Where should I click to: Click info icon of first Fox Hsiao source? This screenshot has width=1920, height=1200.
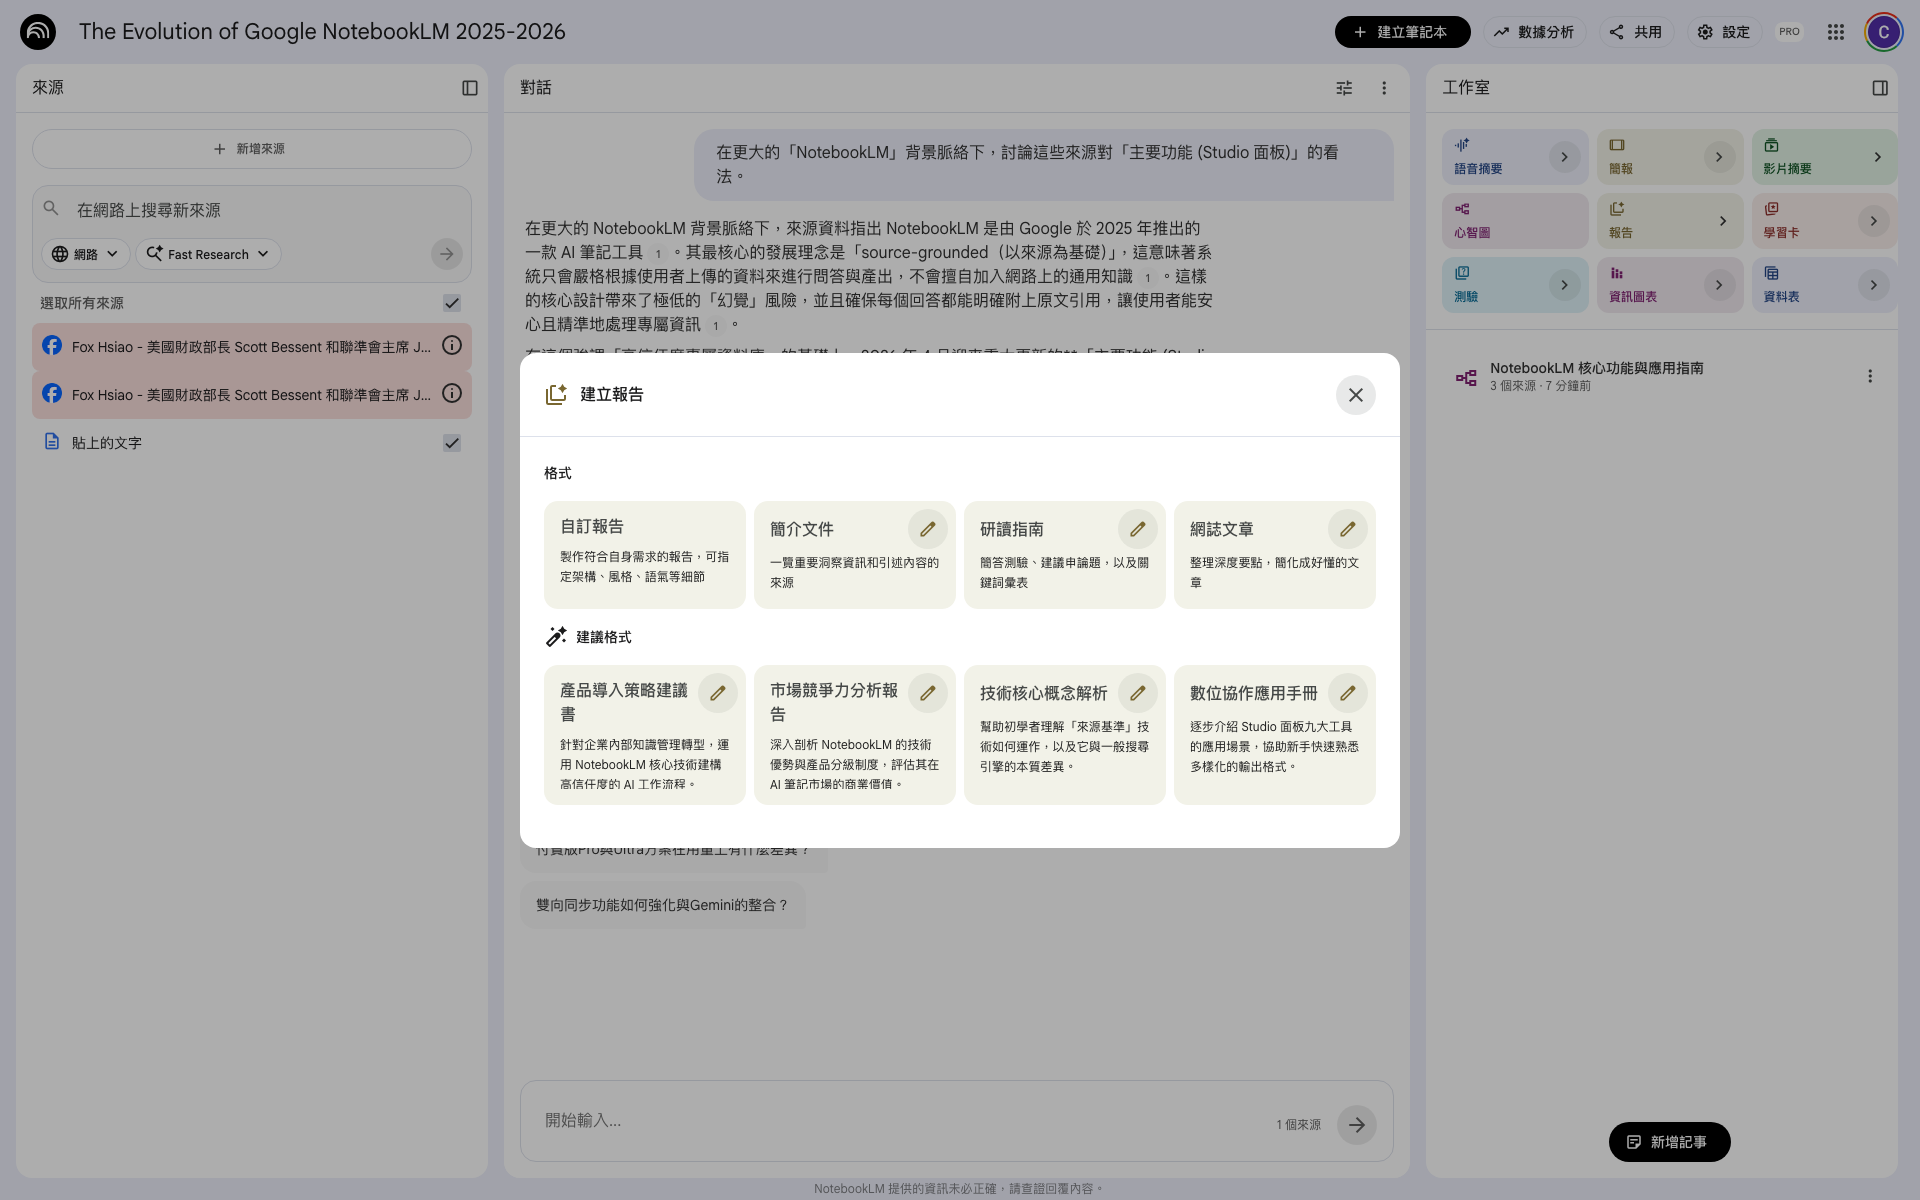click(x=452, y=346)
